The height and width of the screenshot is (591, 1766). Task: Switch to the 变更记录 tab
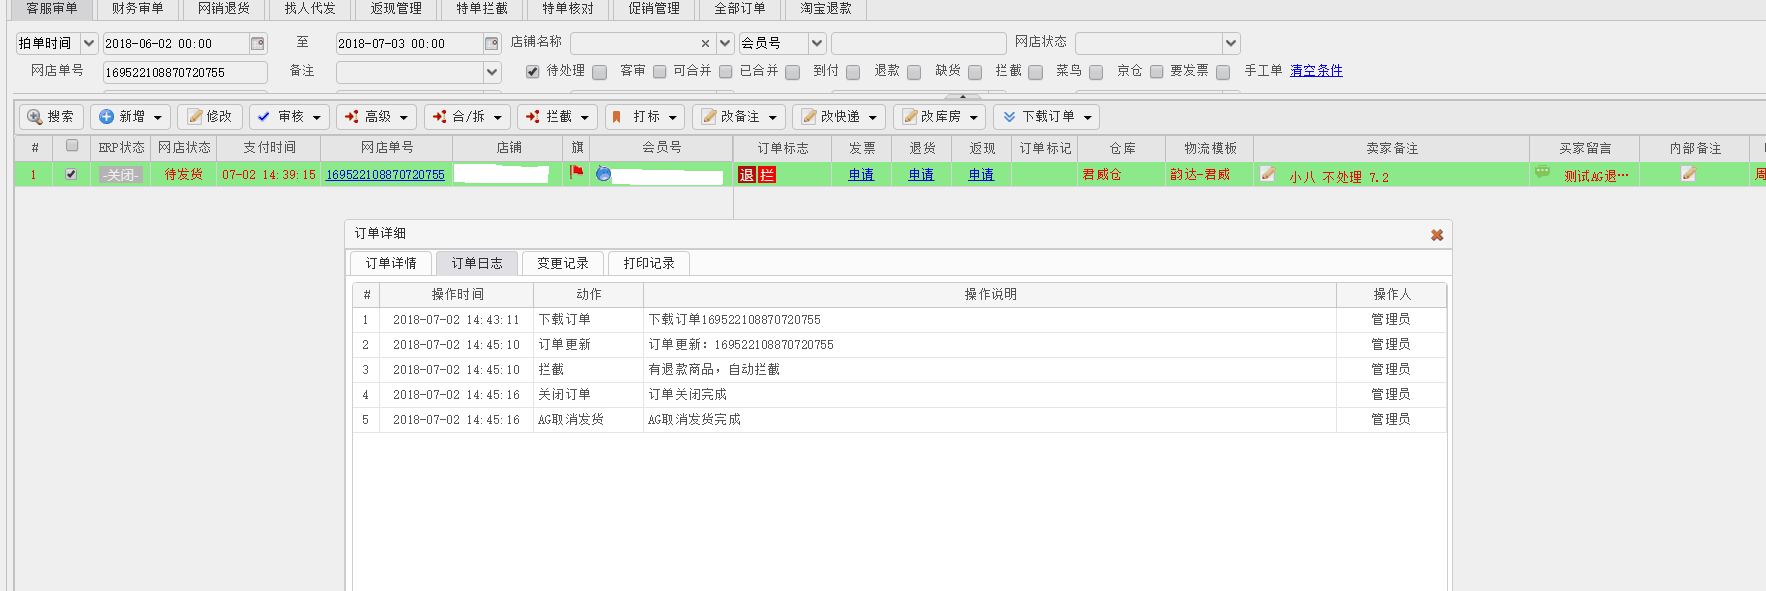click(x=562, y=263)
